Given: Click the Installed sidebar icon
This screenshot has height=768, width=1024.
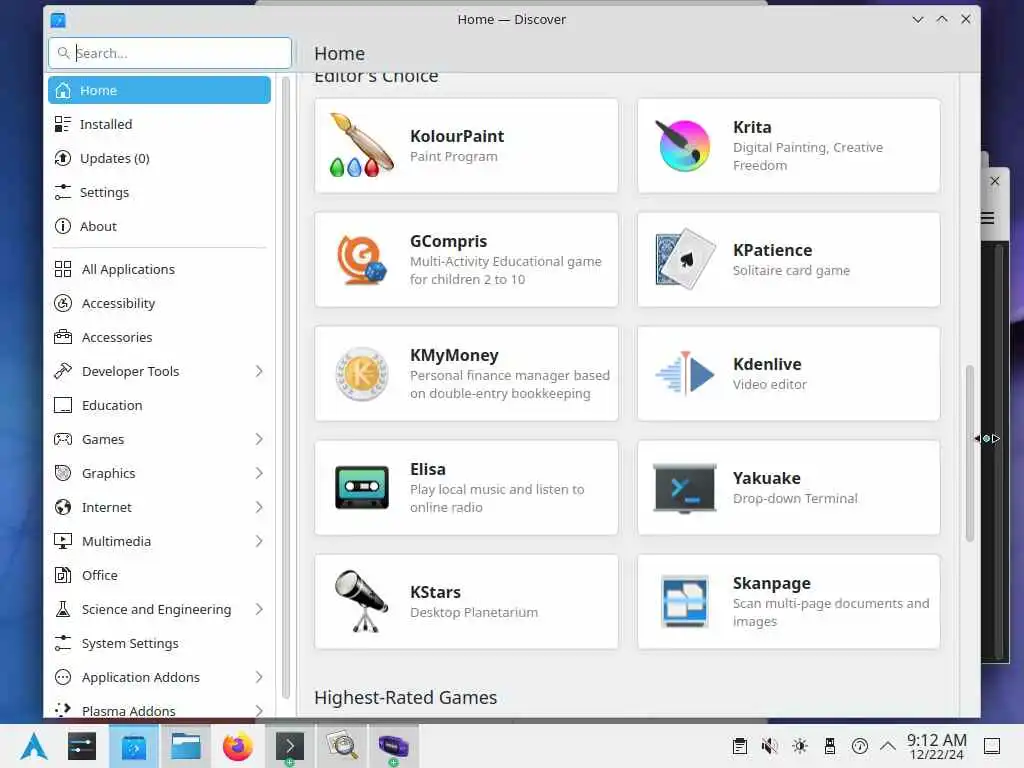Looking at the screenshot, I should pos(63,124).
